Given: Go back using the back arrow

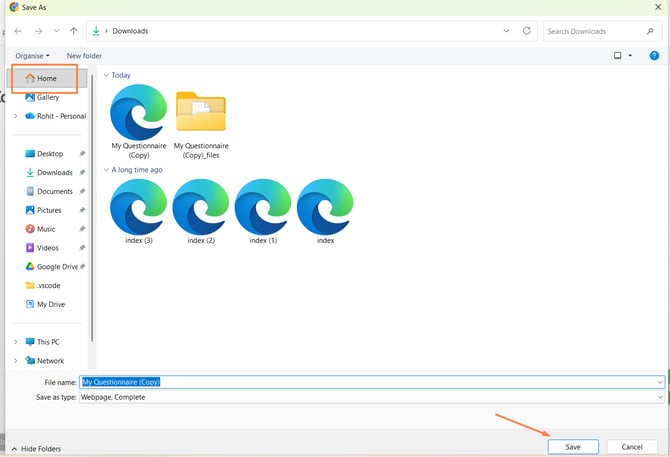Looking at the screenshot, I should click(x=18, y=31).
